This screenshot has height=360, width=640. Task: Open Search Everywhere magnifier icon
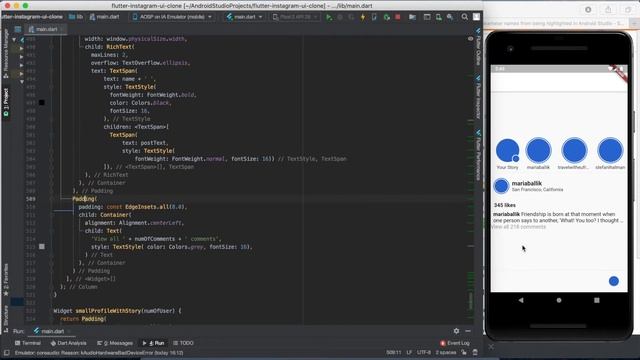click(x=464, y=17)
